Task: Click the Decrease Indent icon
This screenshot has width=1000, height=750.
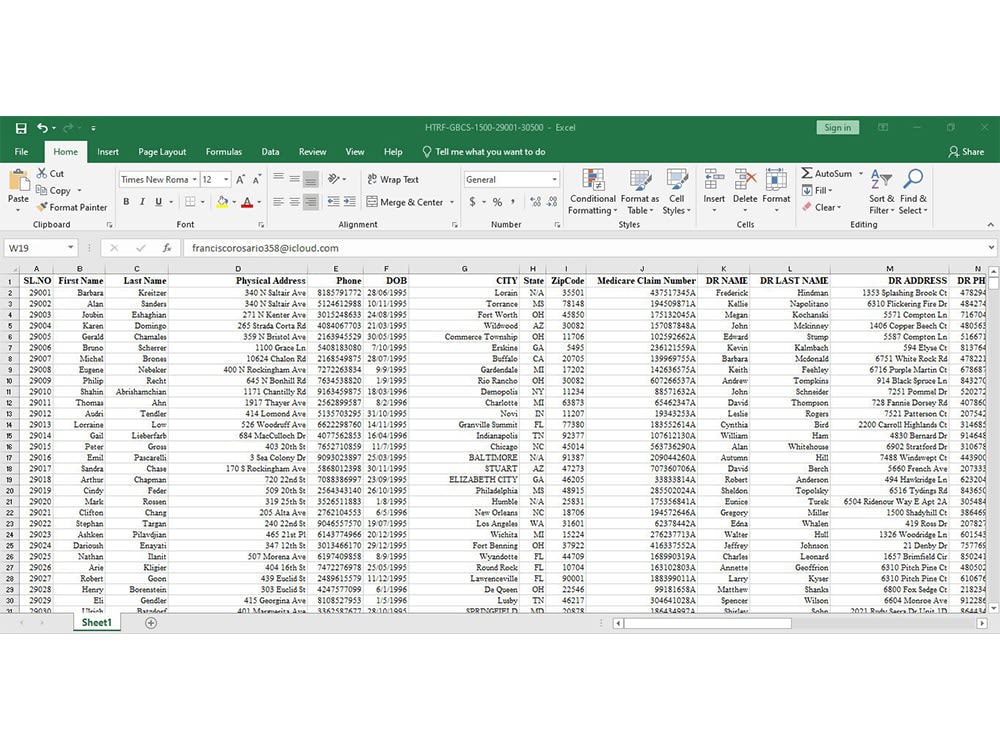Action: [334, 202]
